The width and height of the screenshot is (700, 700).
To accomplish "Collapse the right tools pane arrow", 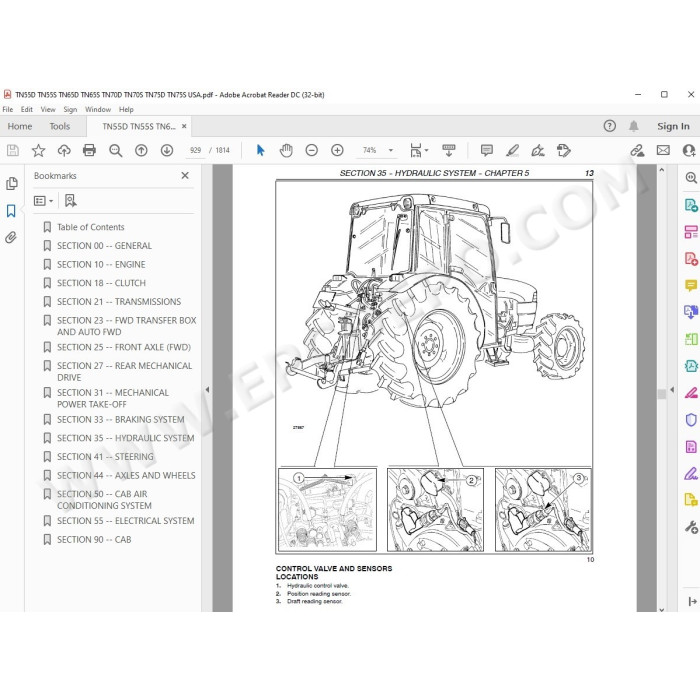I will (672, 390).
